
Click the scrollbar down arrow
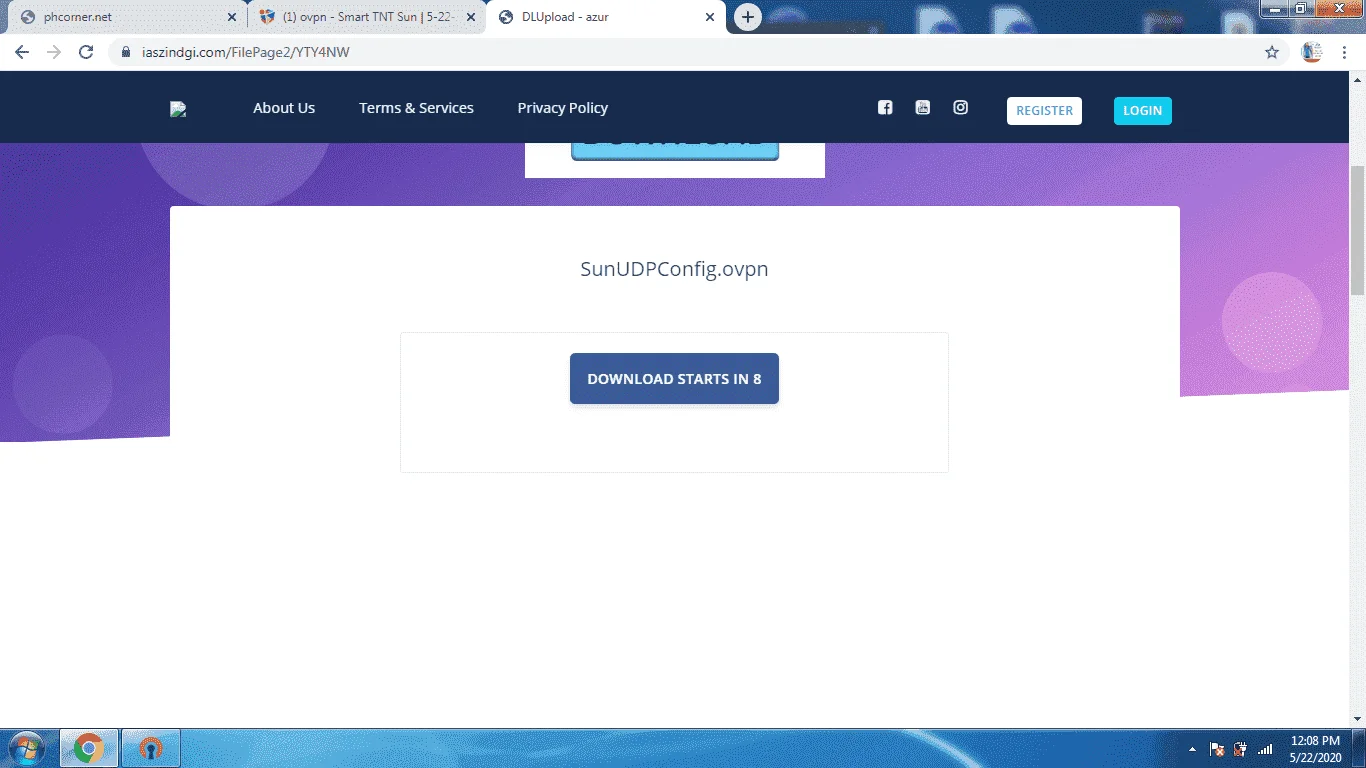(1357, 719)
